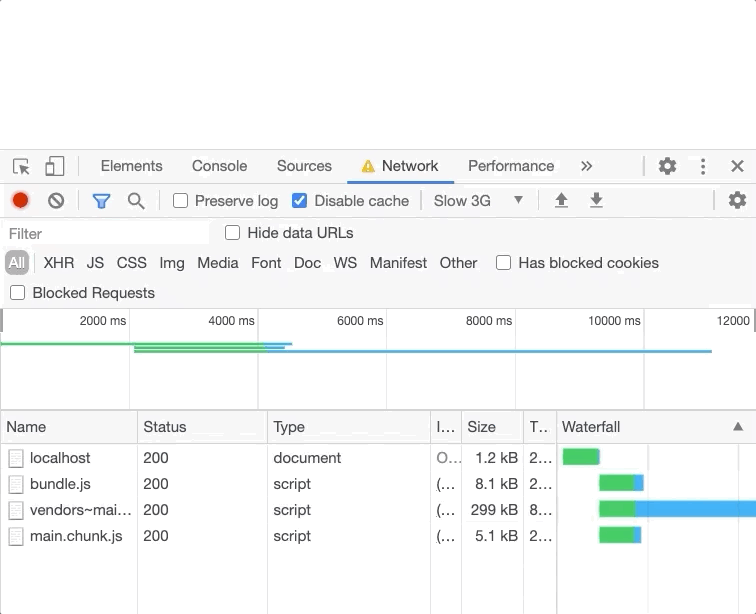
Task: Select the vendors~main script request row
Action: click(80, 510)
